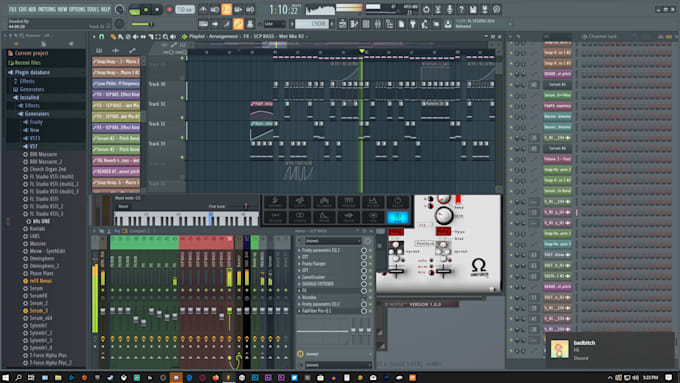Toggle the highlighted orange link icon
The width and height of the screenshot is (680, 383).
pos(238,23)
